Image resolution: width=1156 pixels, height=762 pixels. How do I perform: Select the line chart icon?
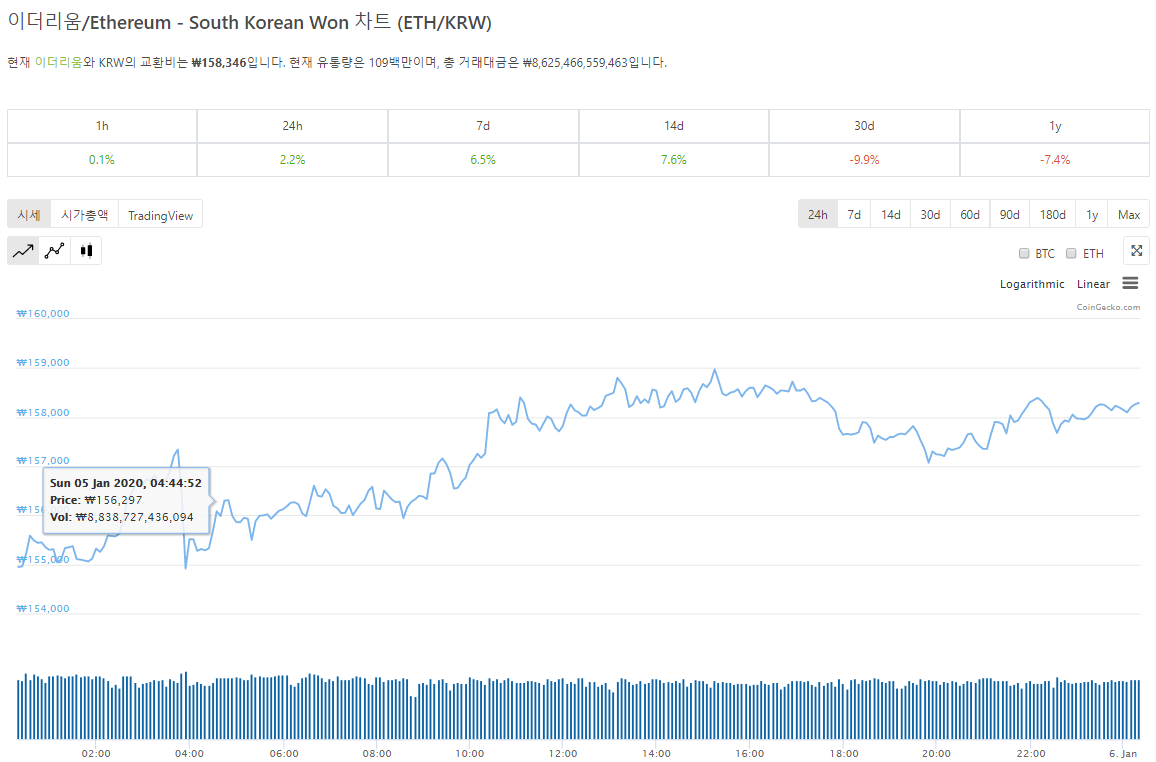[23, 251]
